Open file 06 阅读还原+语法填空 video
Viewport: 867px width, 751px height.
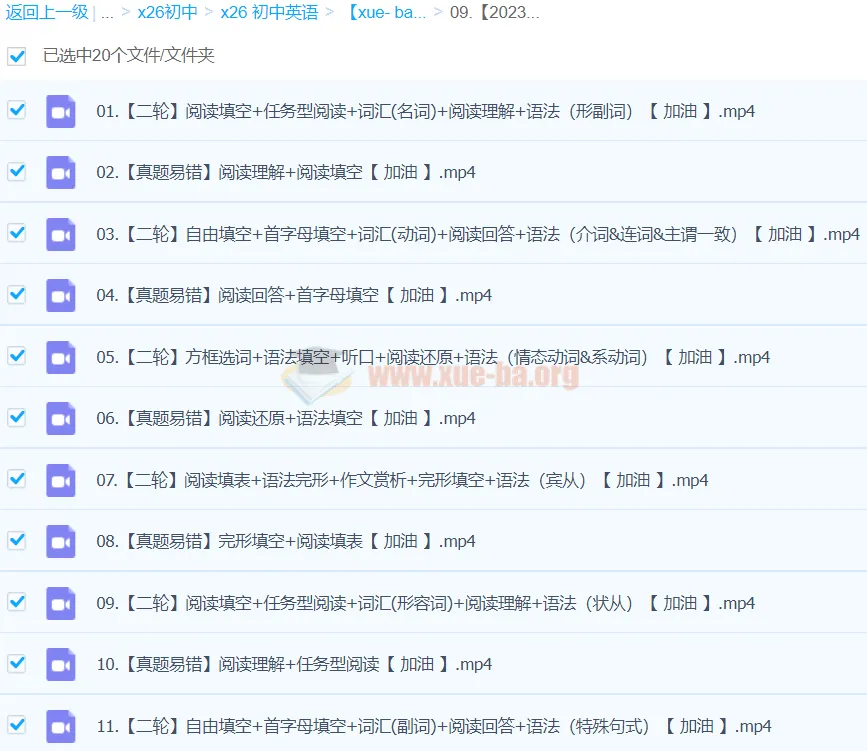[286, 418]
